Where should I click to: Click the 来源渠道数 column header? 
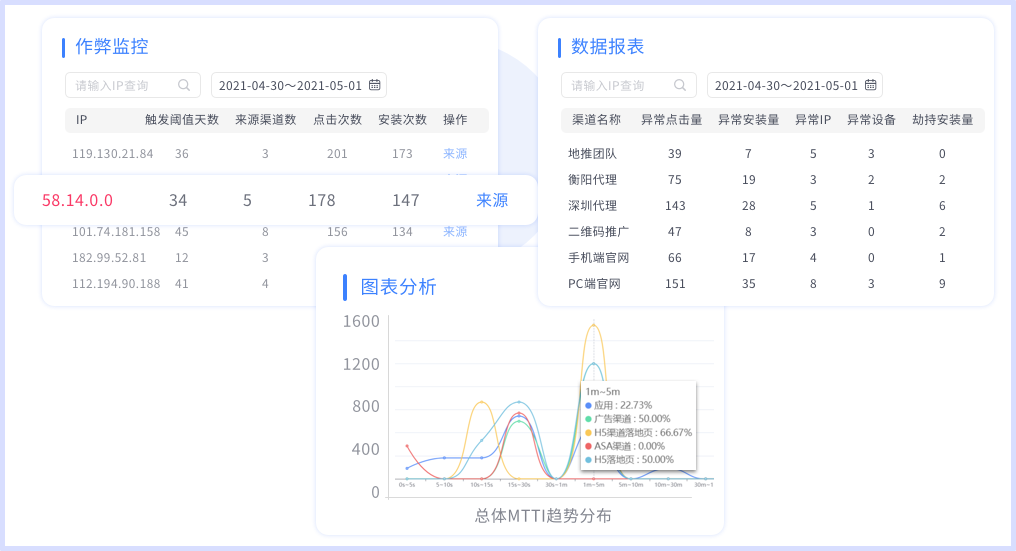pos(266,120)
